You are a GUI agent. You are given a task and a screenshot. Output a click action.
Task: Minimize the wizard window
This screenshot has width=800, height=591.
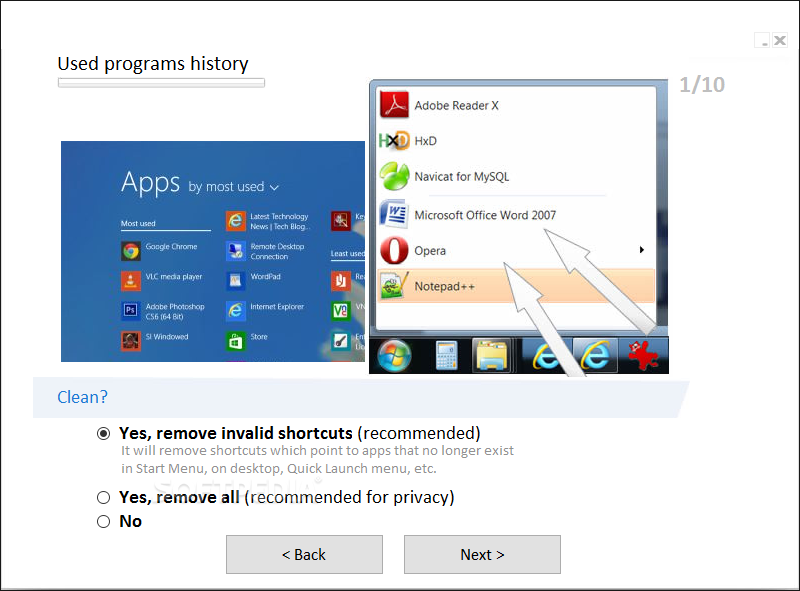(x=763, y=40)
